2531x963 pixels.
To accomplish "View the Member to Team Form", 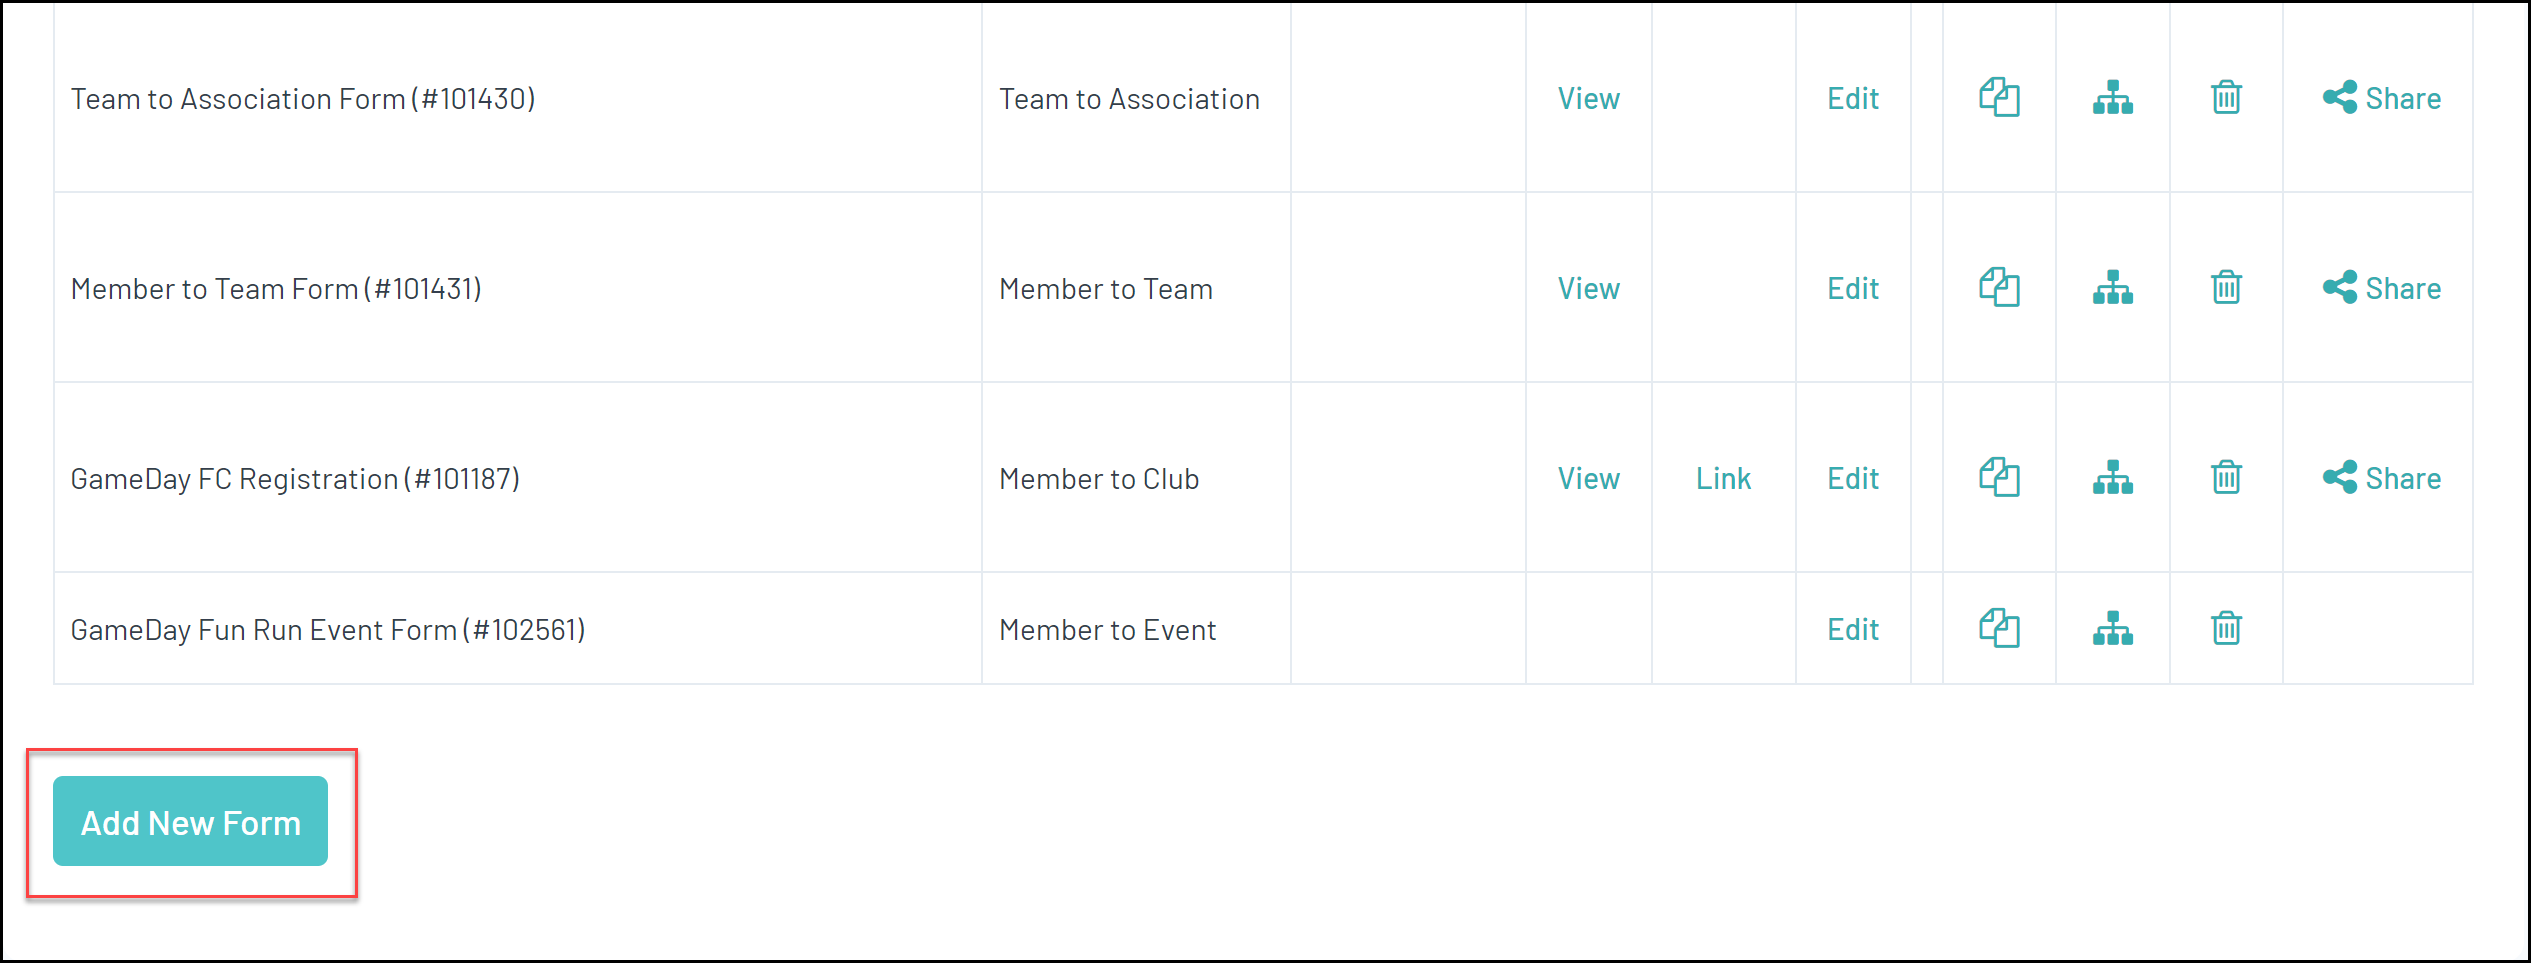I will (x=1588, y=289).
